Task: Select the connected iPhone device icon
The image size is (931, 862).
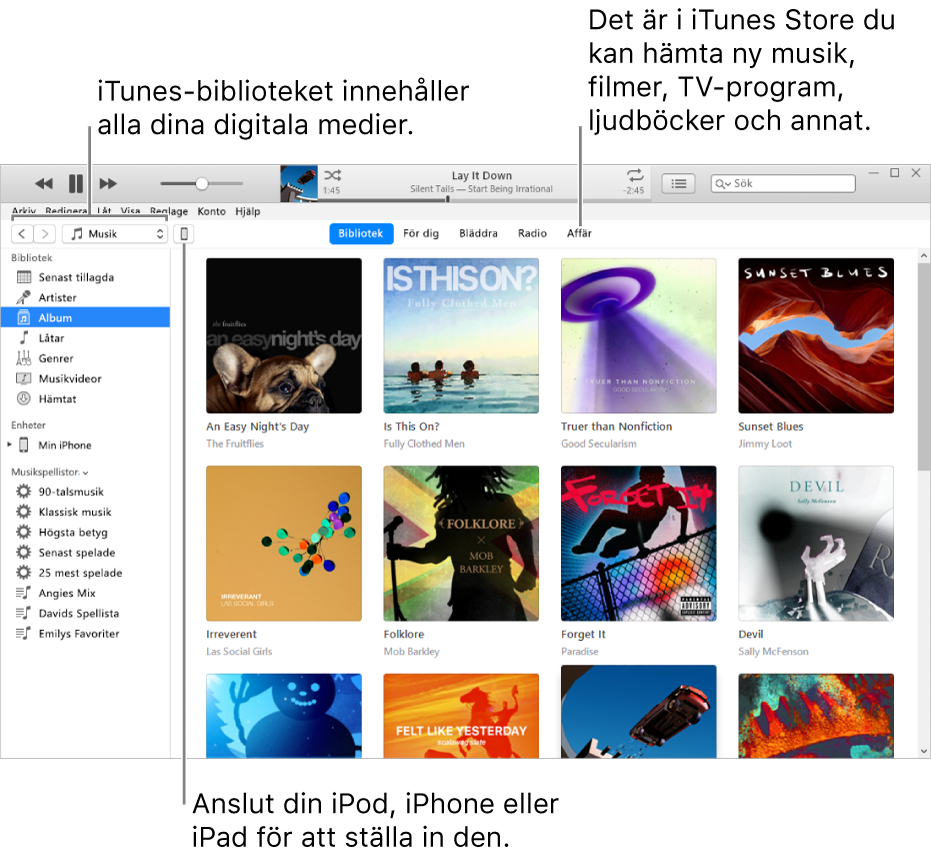Action: (184, 233)
